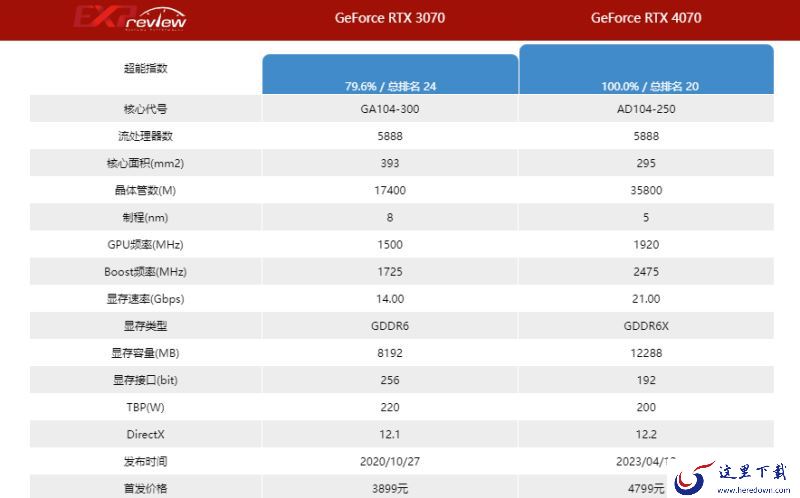Click the 12288 memory capacity value

coord(646,353)
